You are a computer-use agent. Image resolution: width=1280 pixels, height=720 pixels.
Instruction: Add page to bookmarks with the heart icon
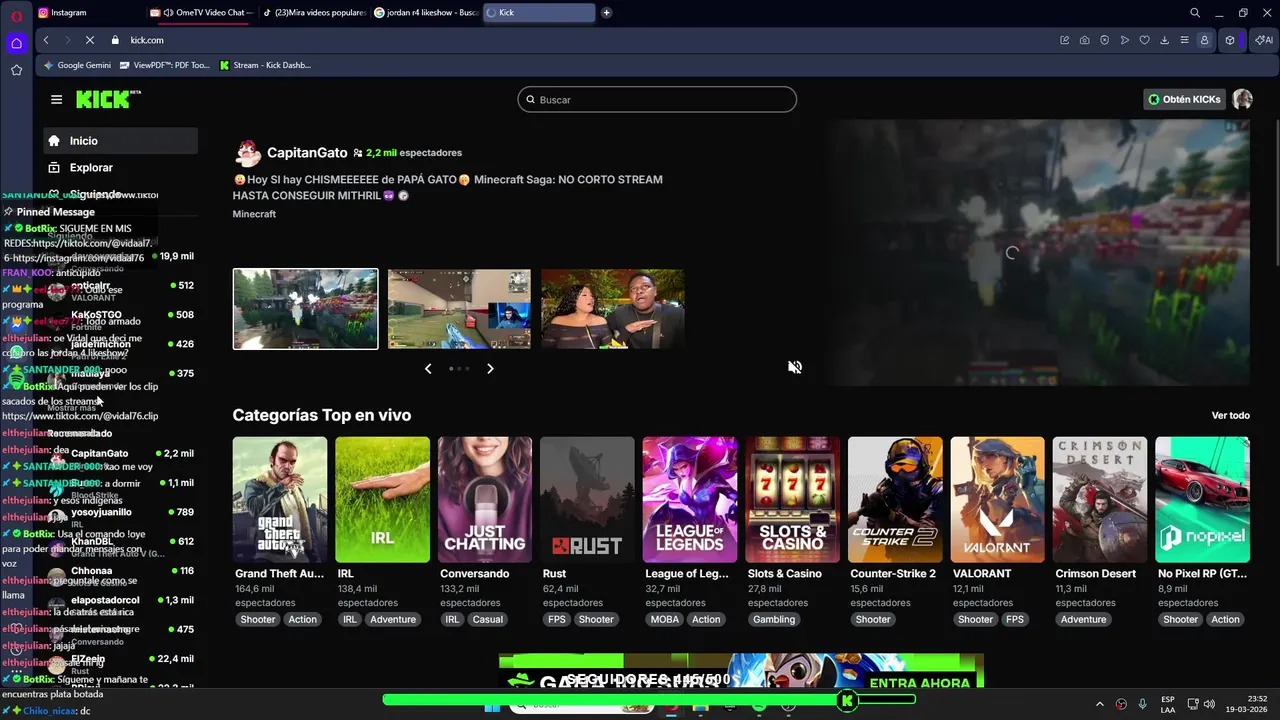[x=1145, y=40]
